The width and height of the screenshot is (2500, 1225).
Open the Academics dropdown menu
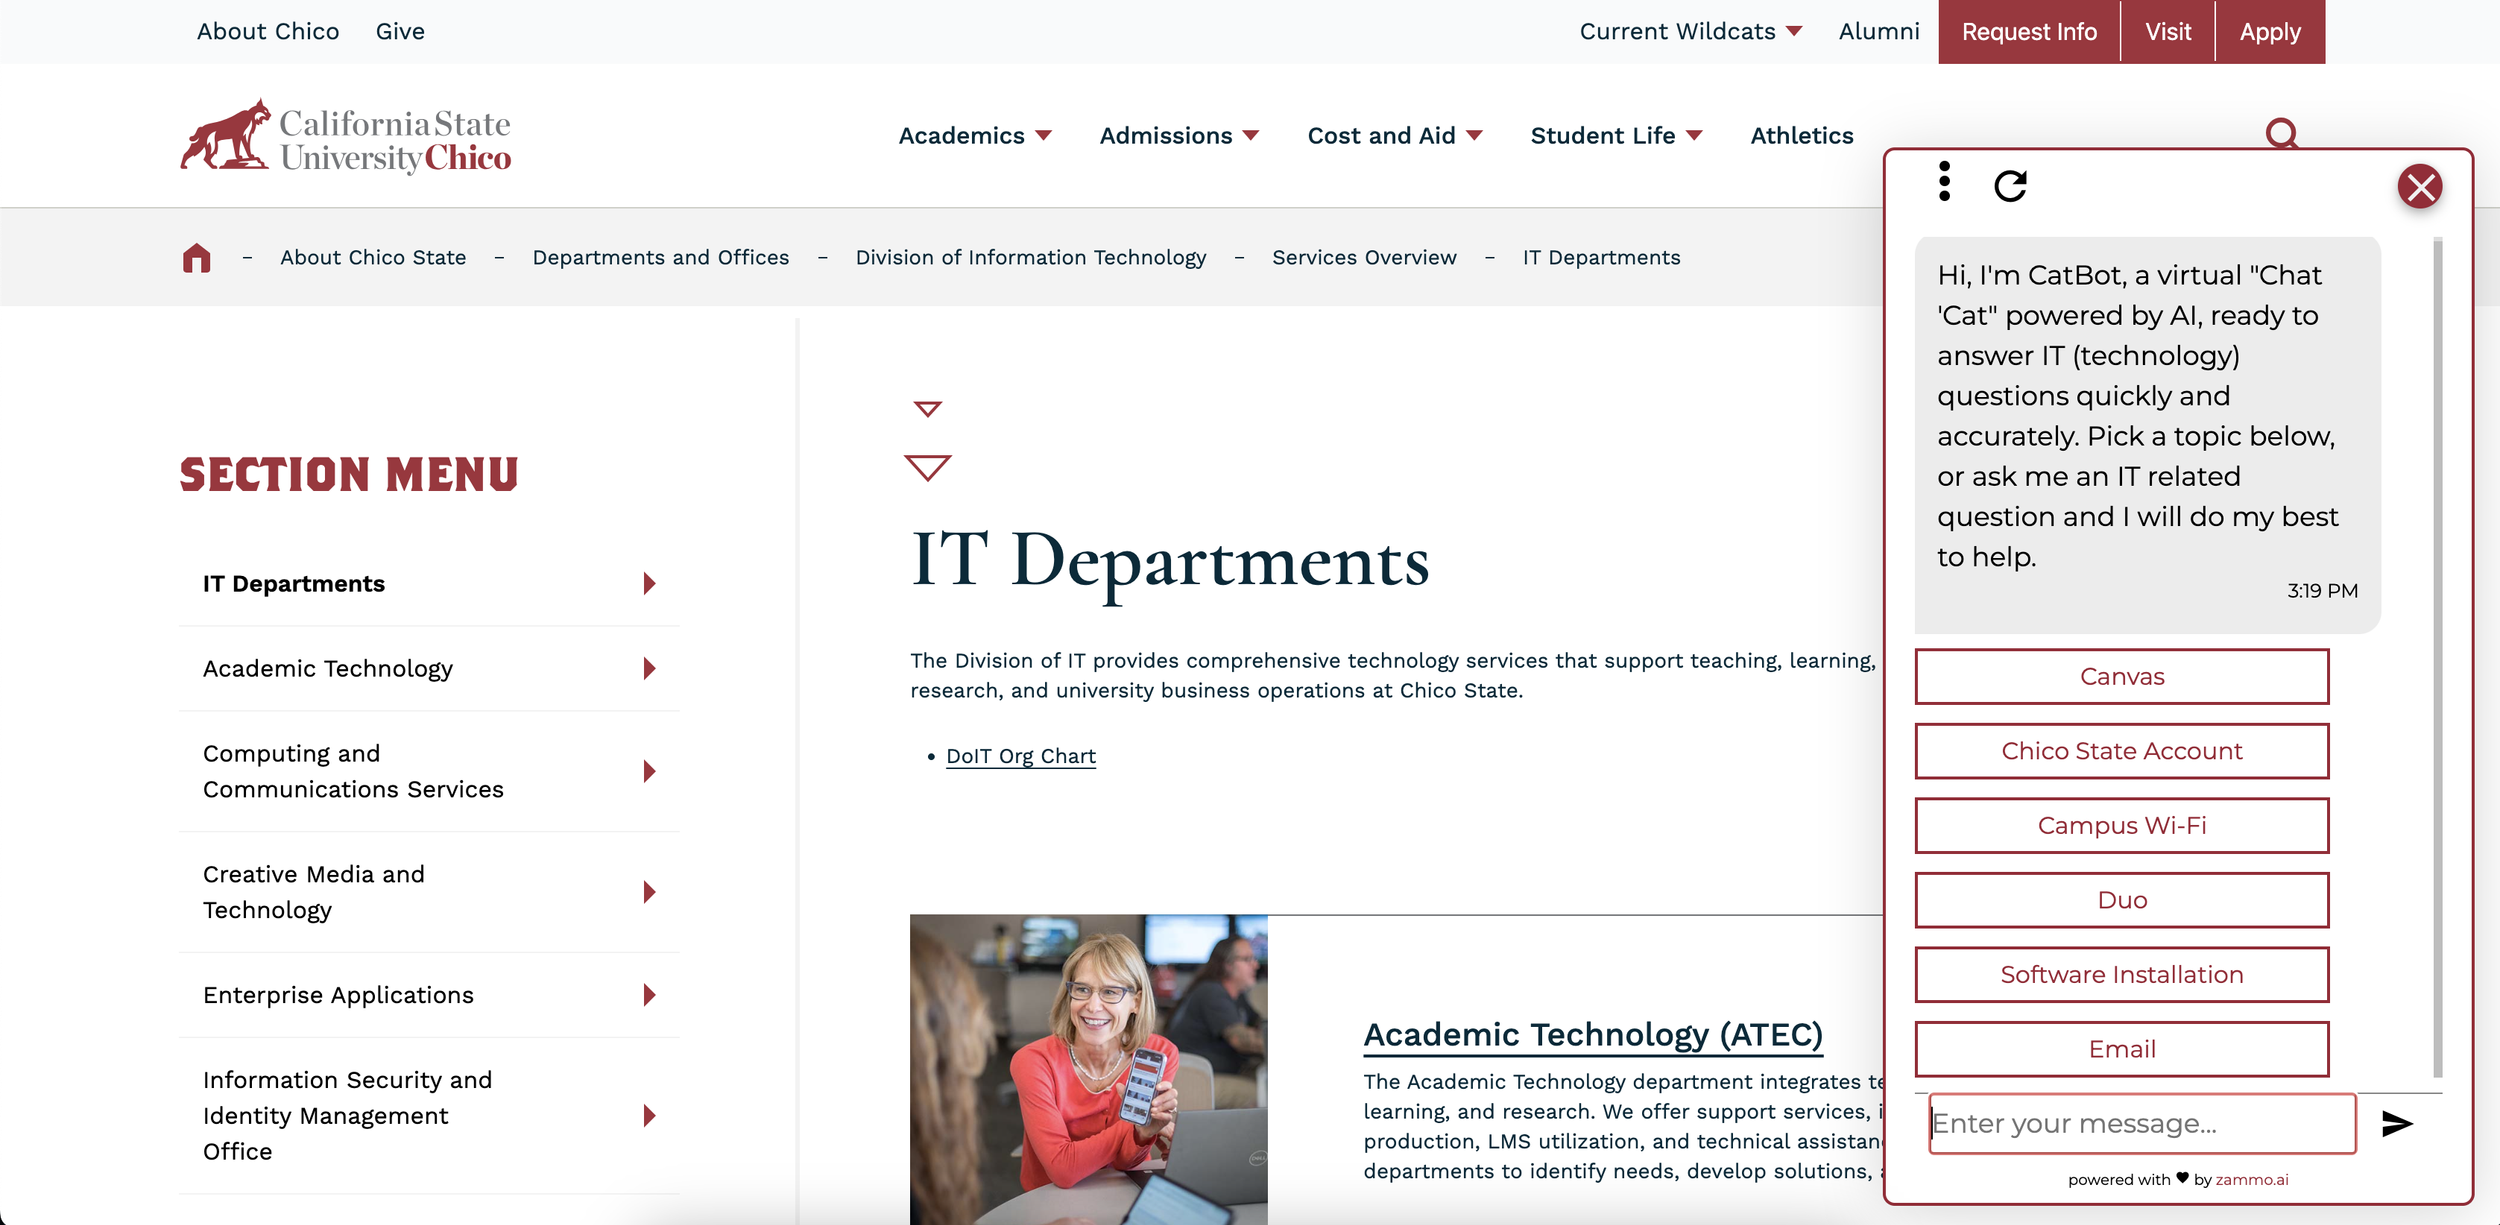tap(975, 136)
